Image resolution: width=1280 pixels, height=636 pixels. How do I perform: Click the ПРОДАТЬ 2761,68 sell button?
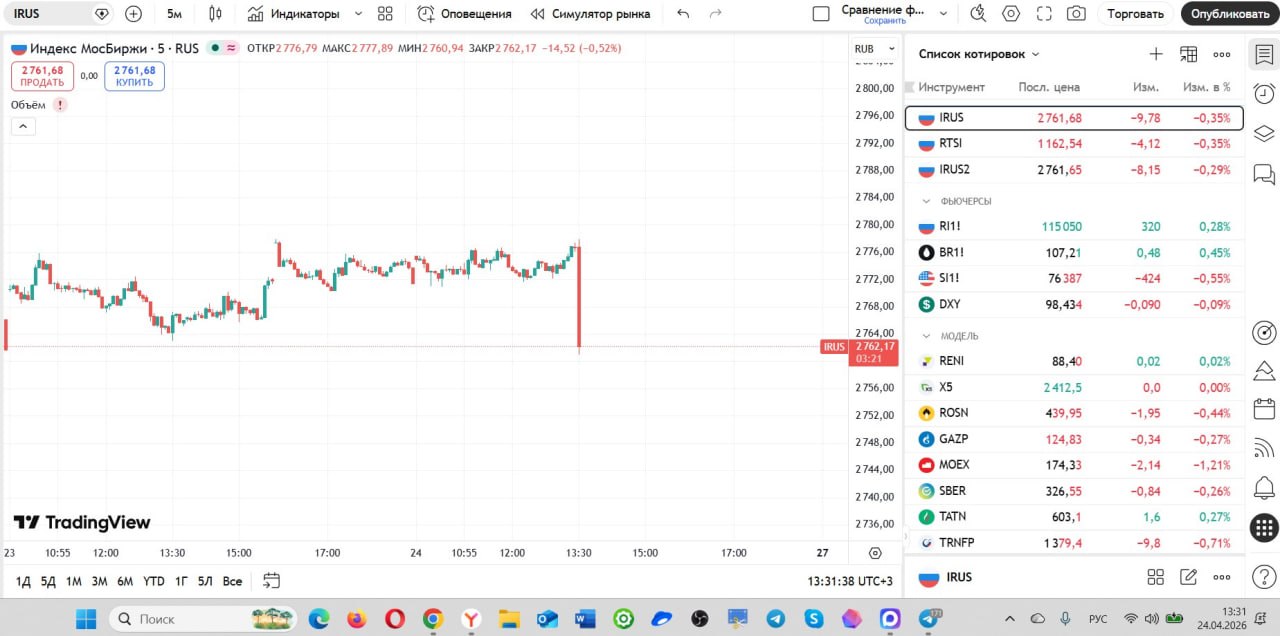tap(42, 76)
